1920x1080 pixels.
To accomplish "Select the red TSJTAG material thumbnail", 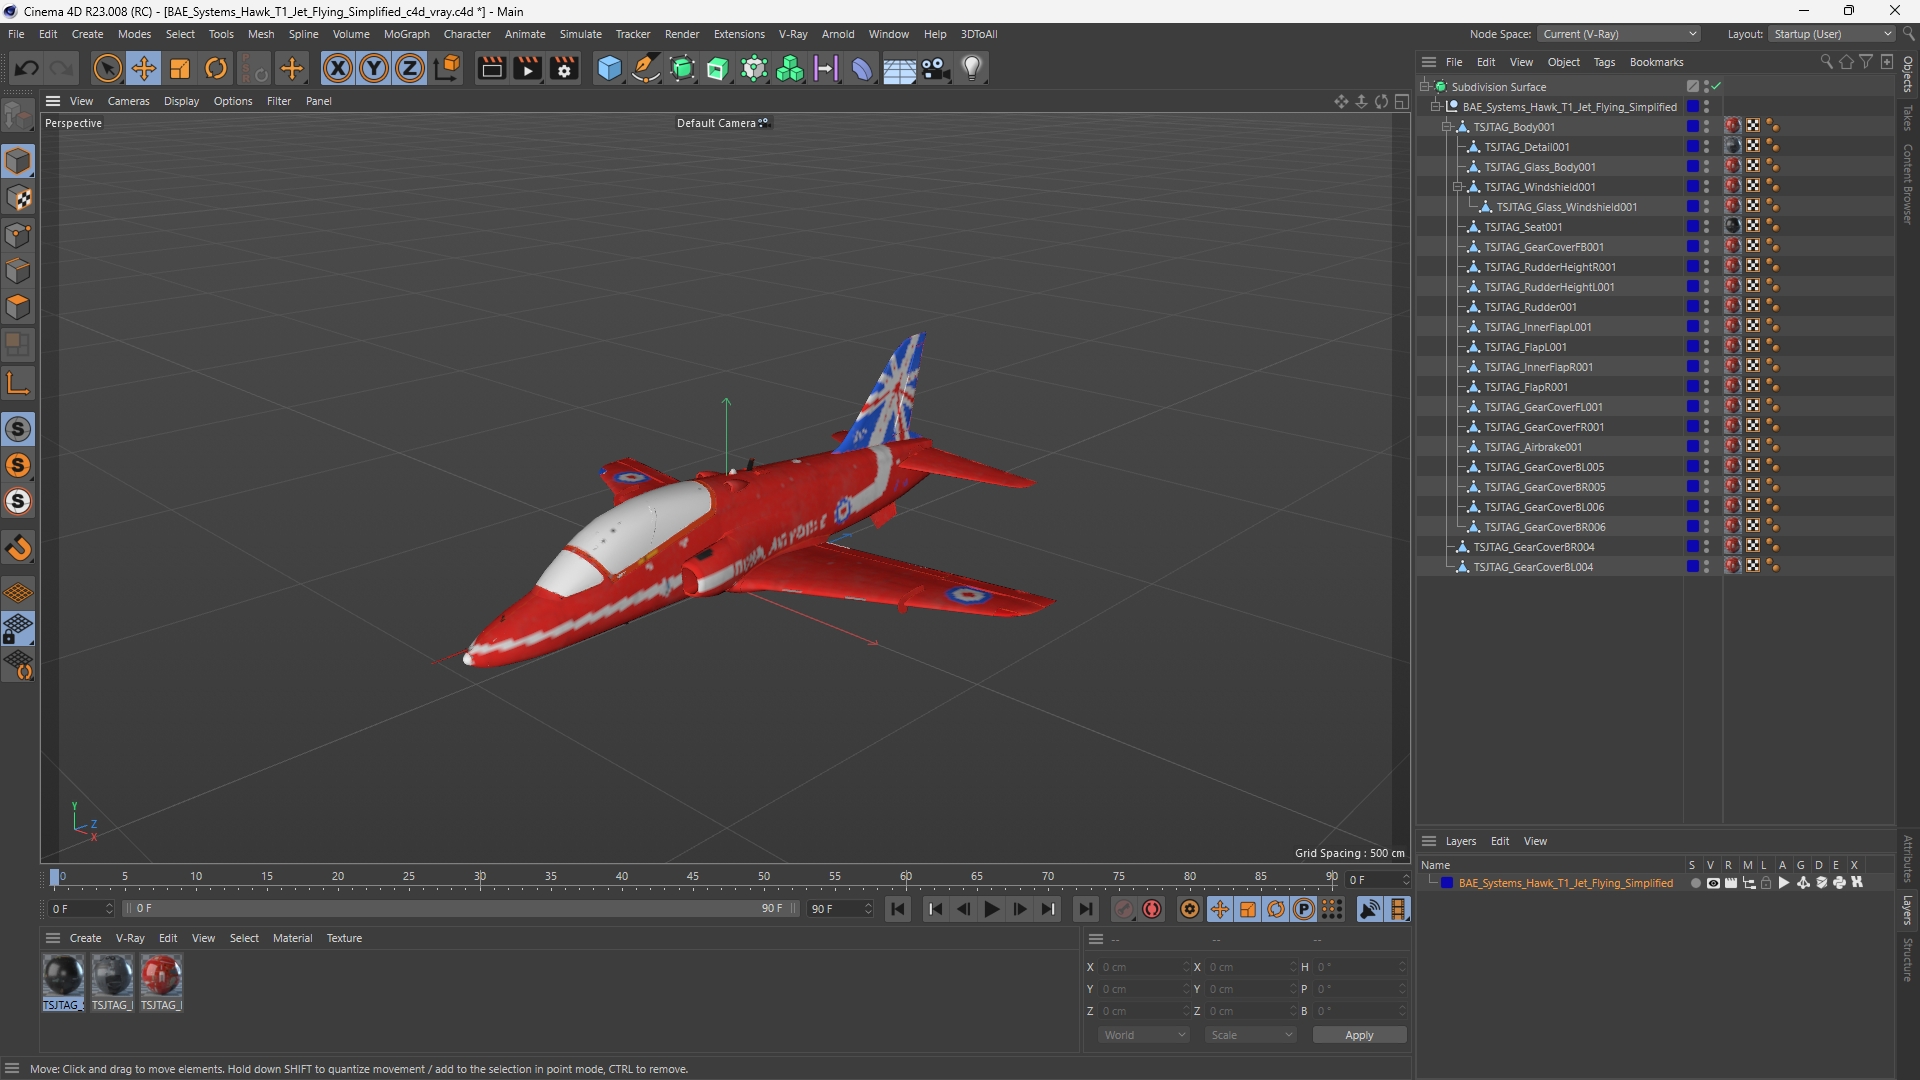I will pyautogui.click(x=161, y=975).
